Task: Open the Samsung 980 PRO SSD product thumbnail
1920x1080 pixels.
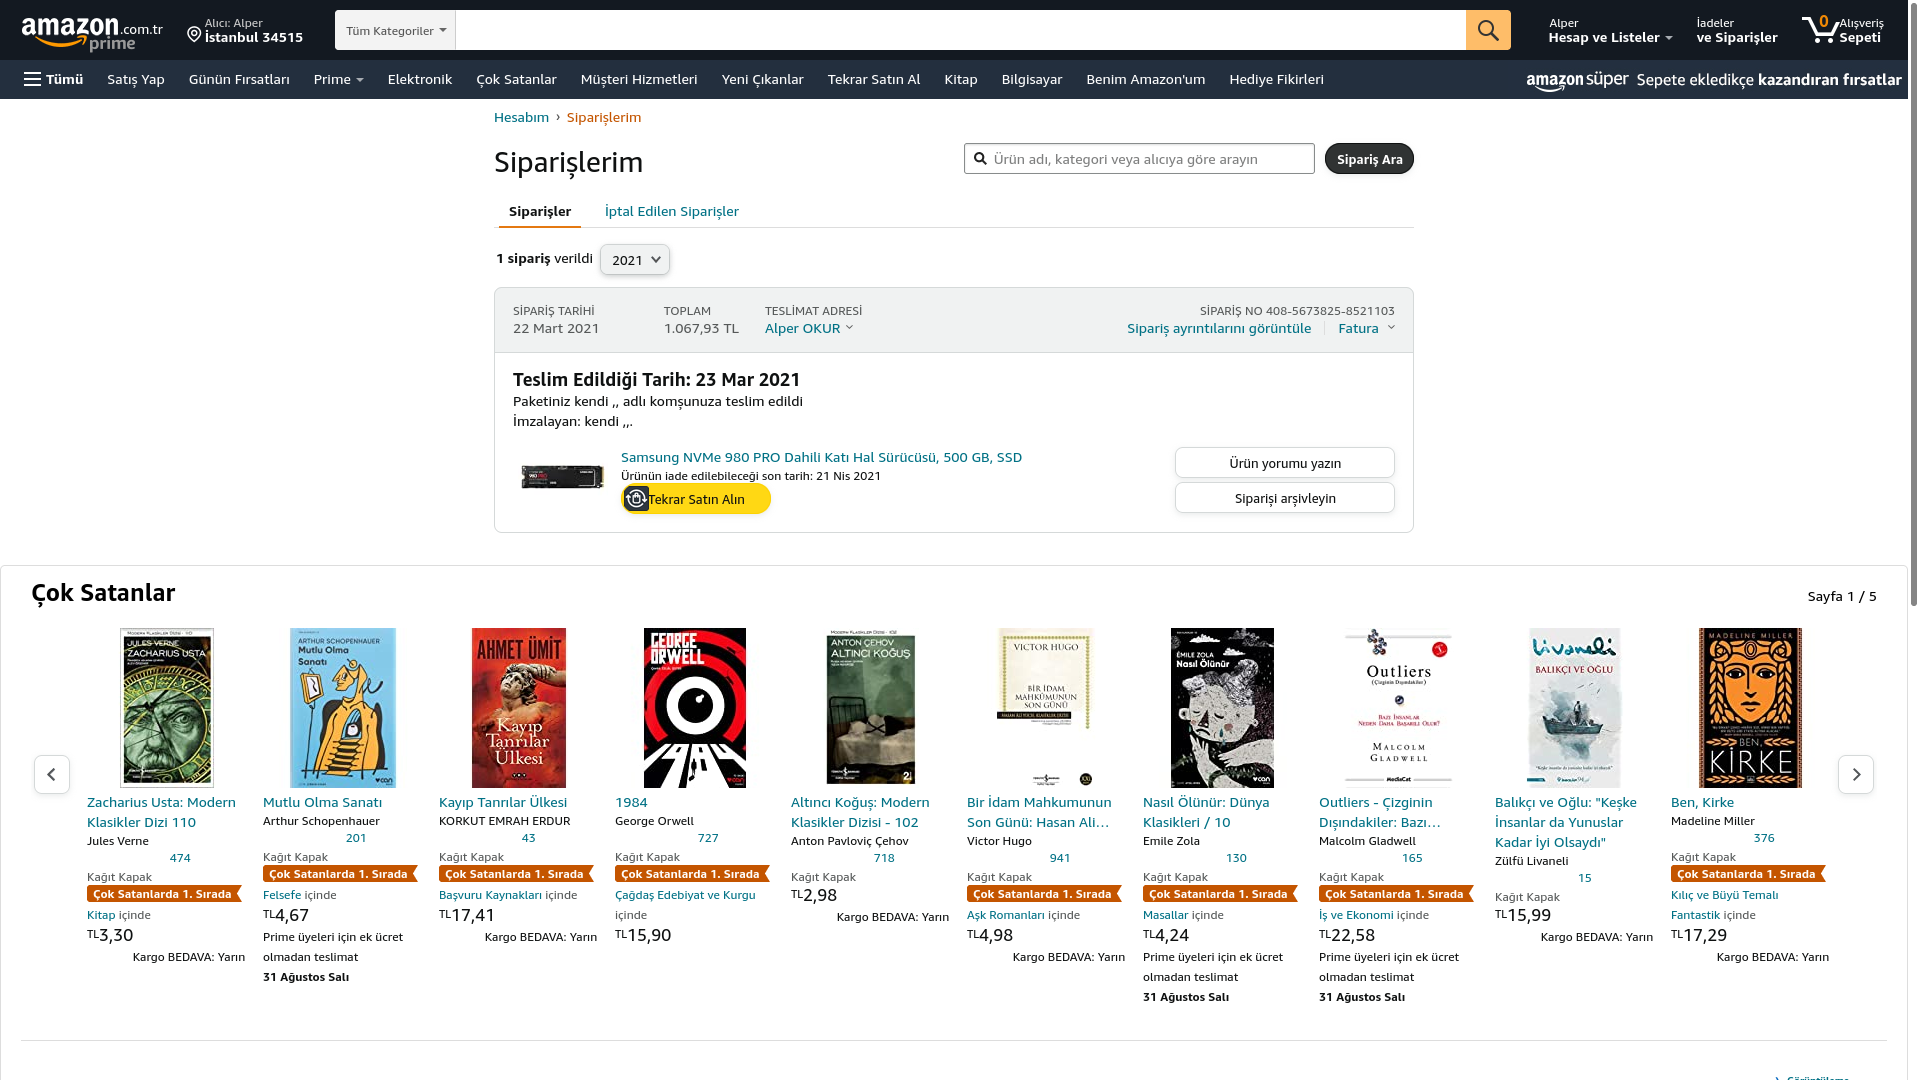Action: tap(563, 477)
